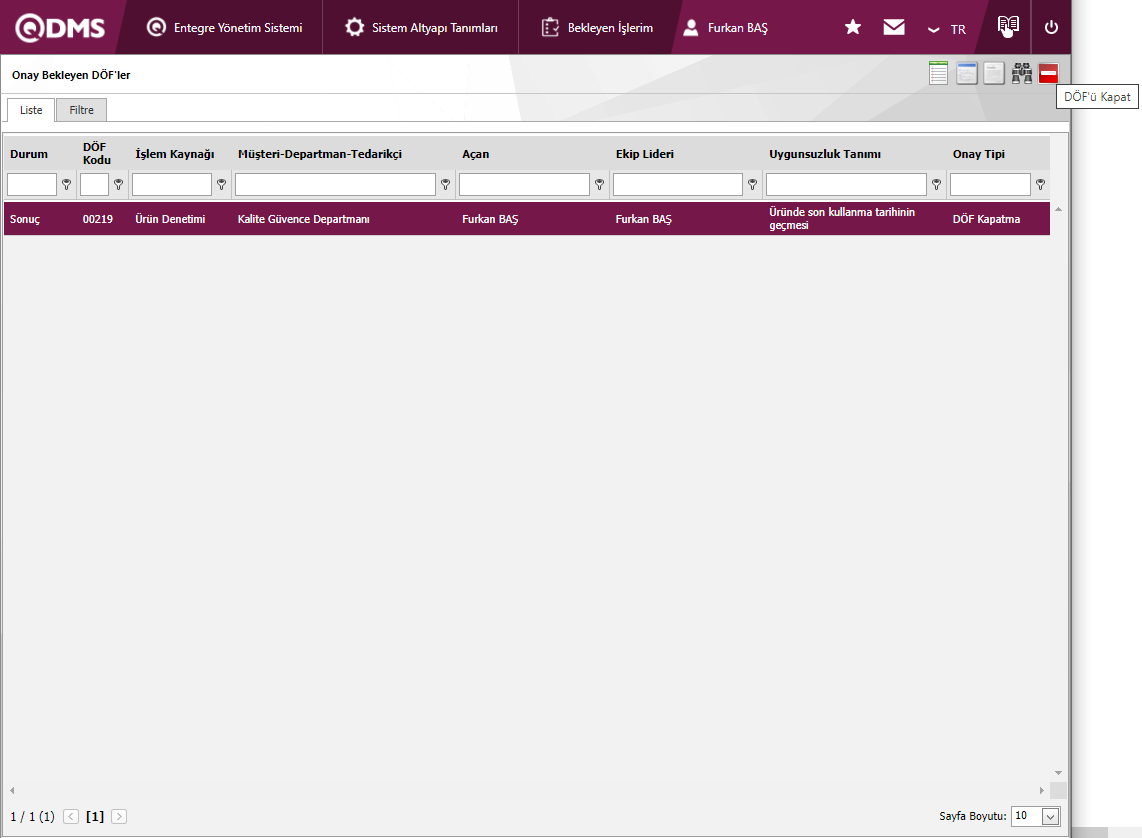Image resolution: width=1142 pixels, height=838 pixels.
Task: Click the Açan filter funnel icon
Action: click(x=599, y=185)
